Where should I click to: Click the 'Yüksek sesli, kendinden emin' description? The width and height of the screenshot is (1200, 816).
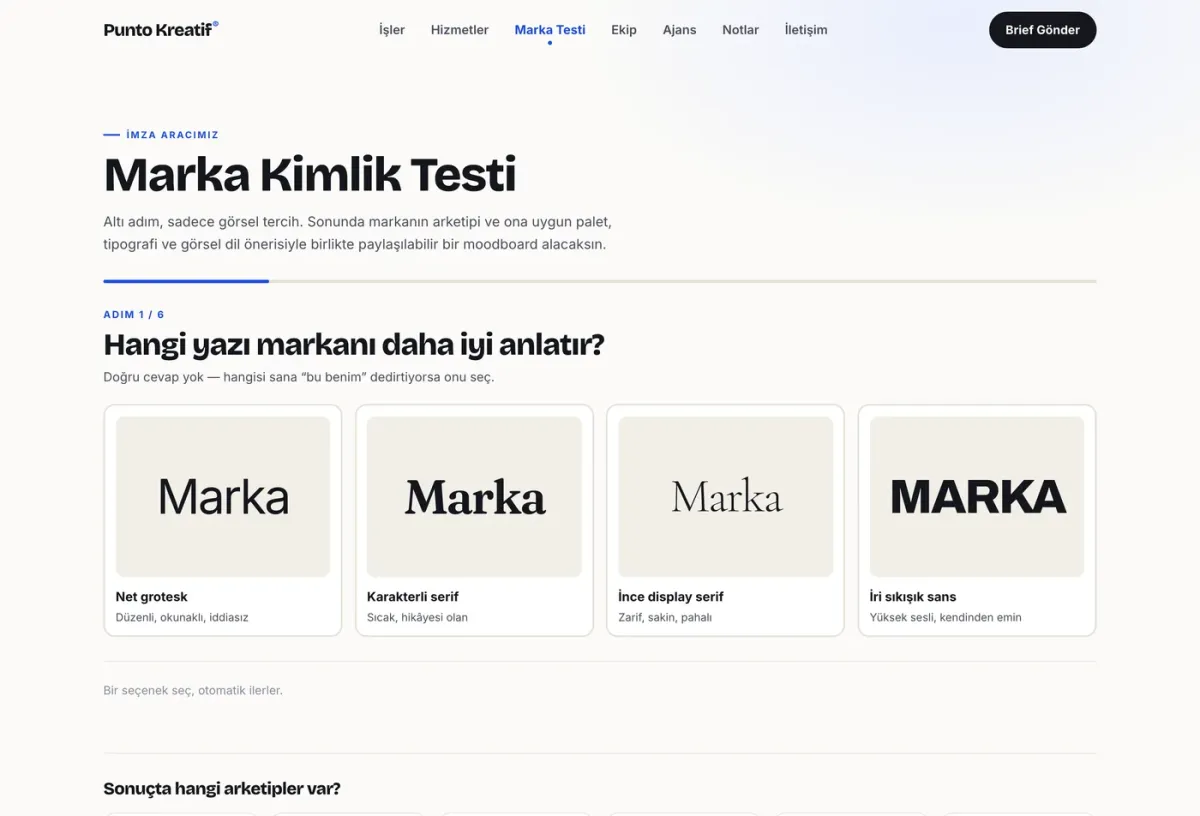[946, 617]
